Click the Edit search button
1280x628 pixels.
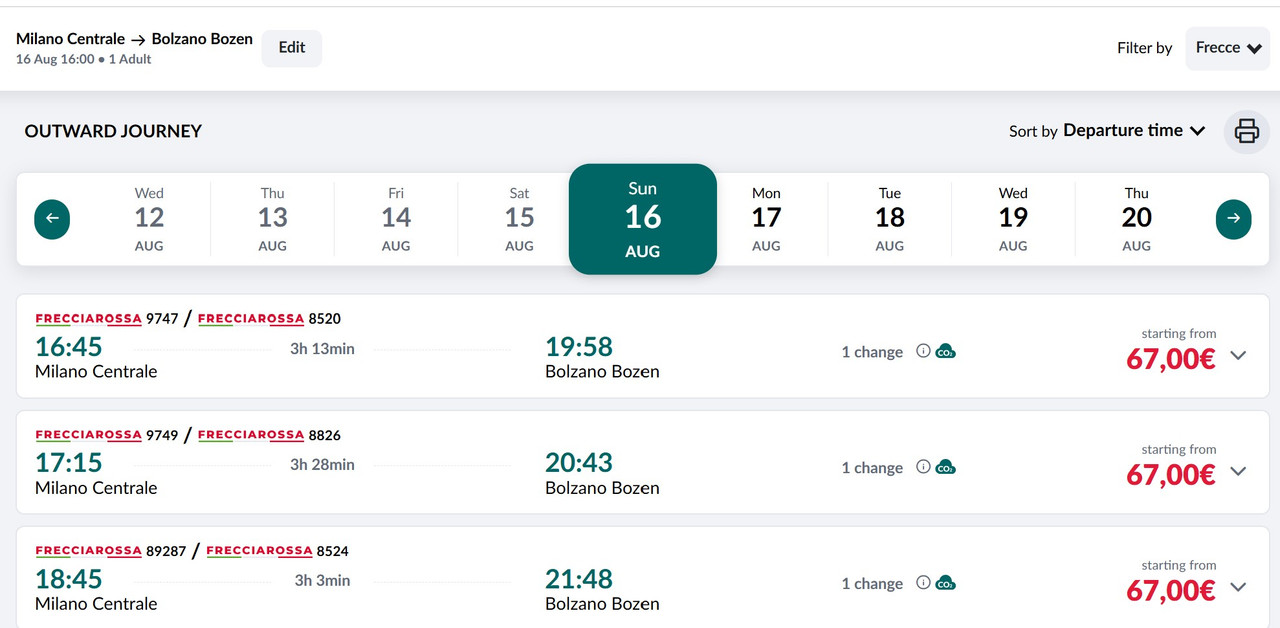[292, 48]
